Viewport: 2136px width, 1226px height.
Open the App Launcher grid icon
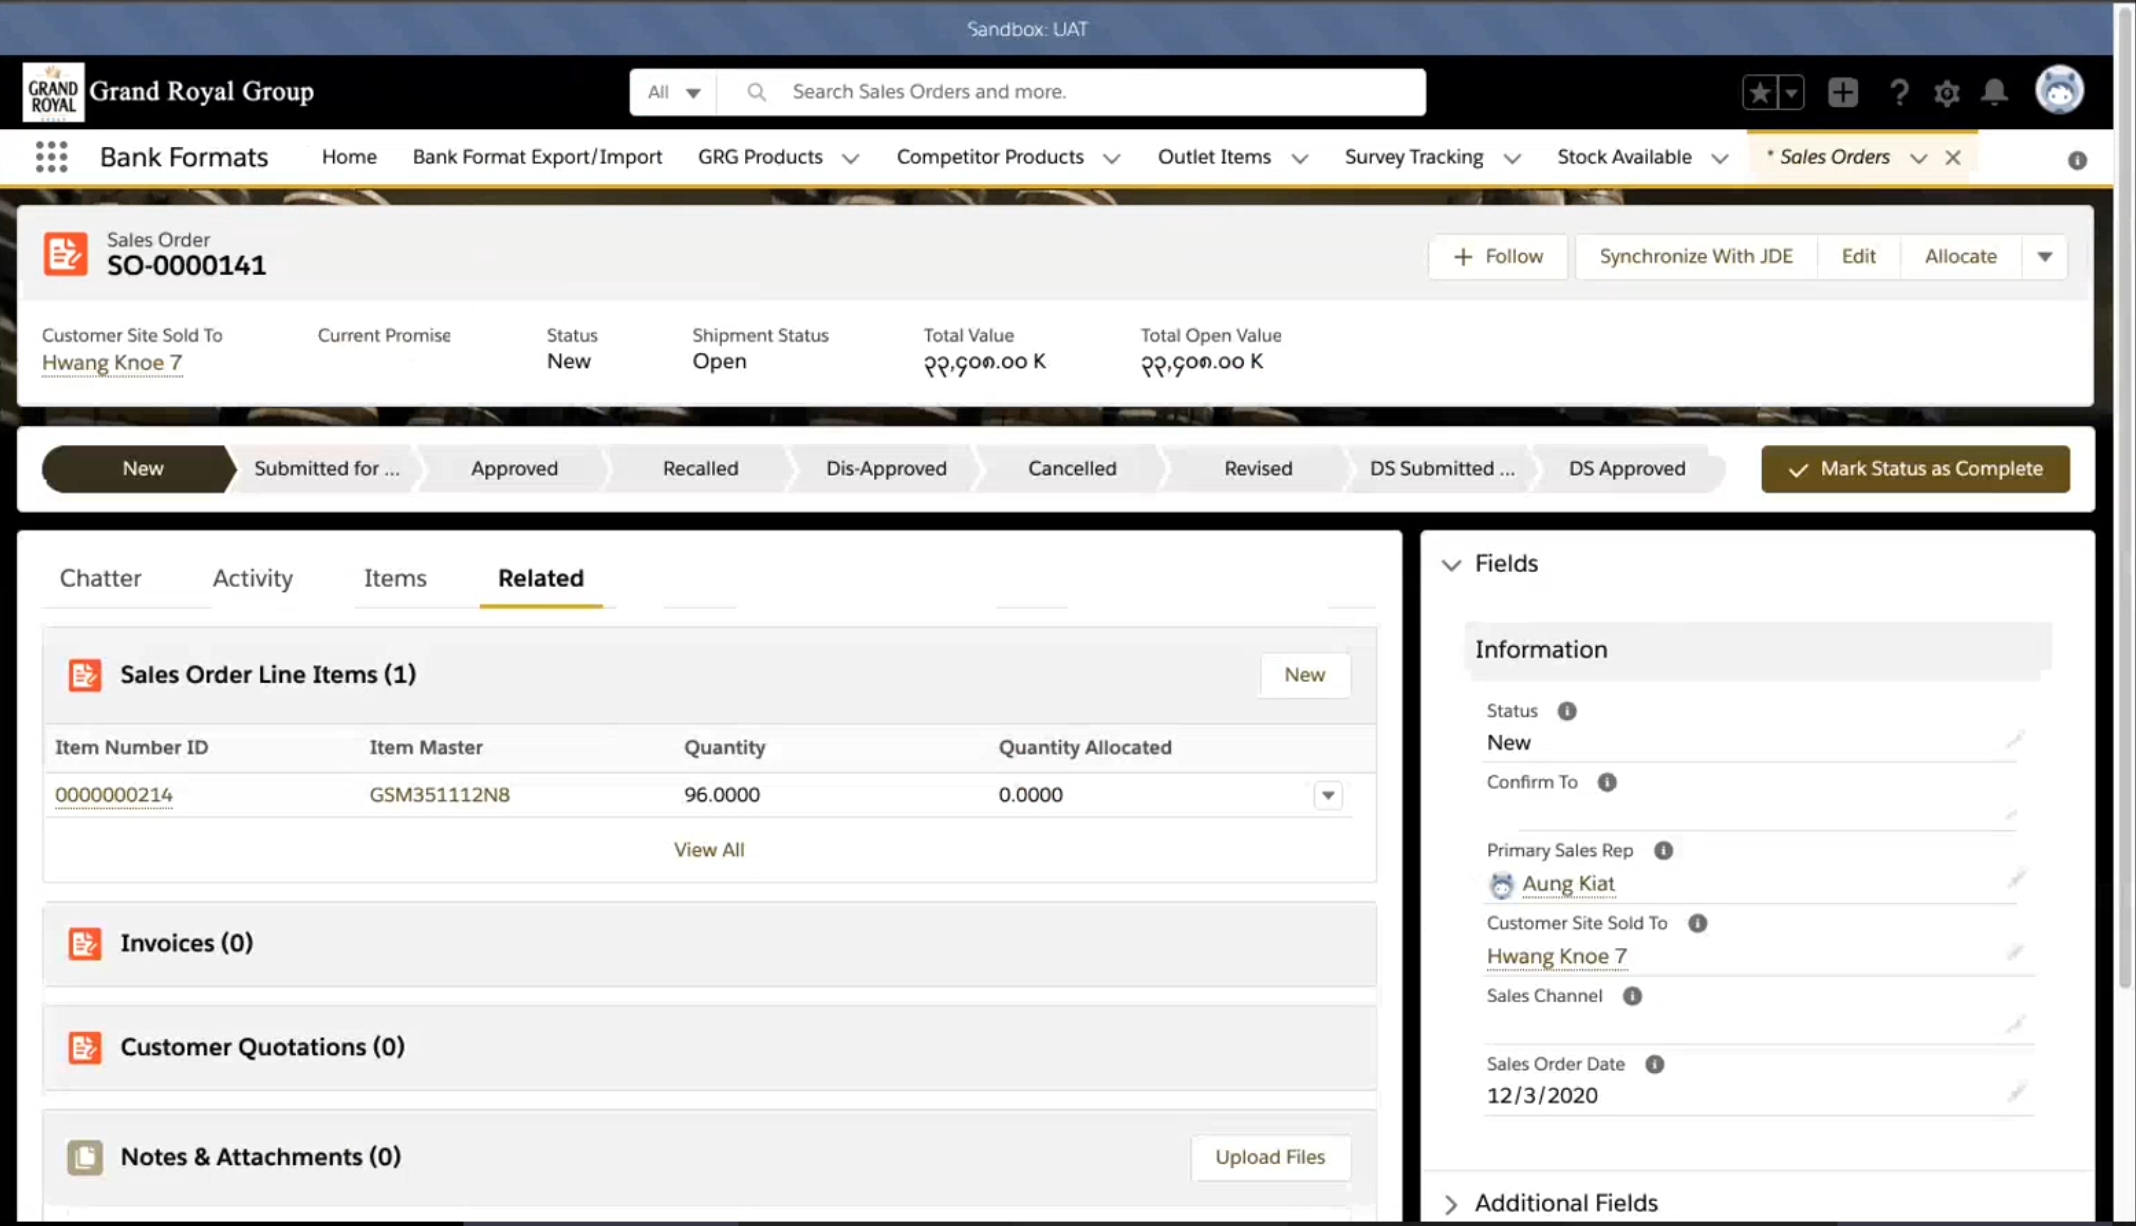click(51, 157)
